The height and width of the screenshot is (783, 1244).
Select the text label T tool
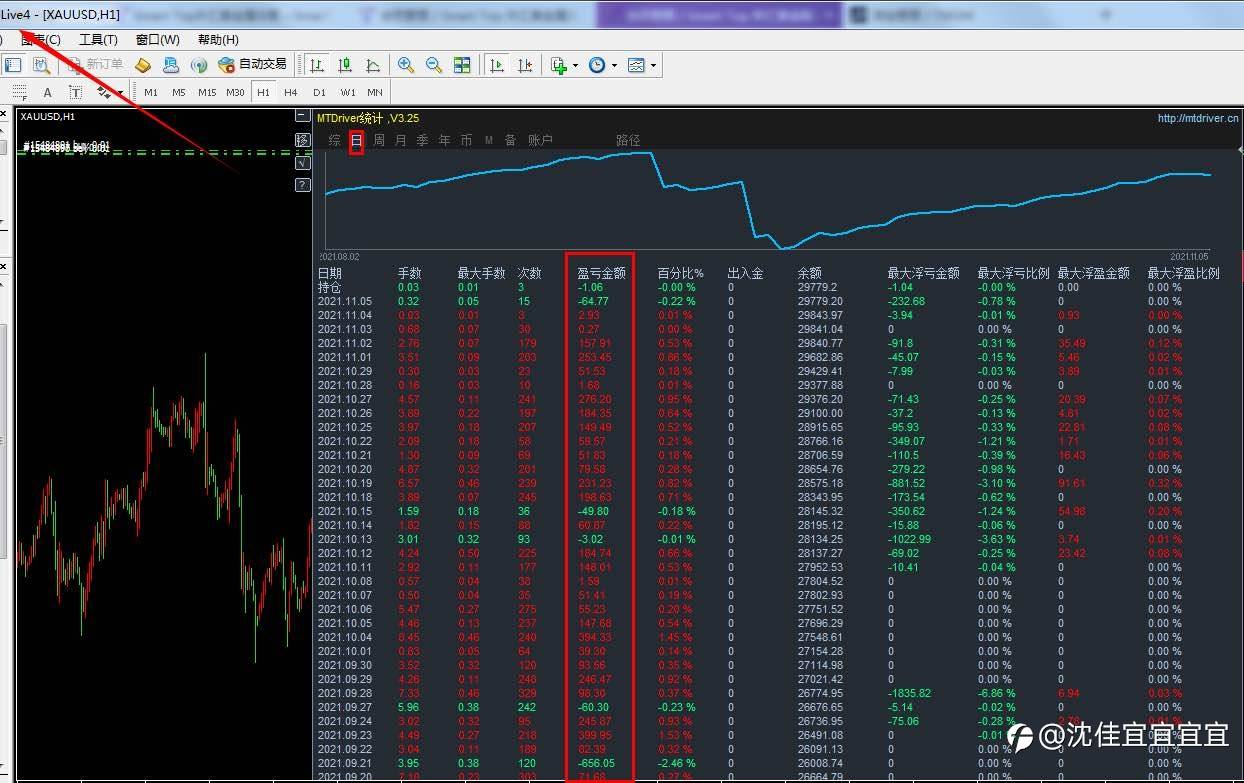pos(75,92)
